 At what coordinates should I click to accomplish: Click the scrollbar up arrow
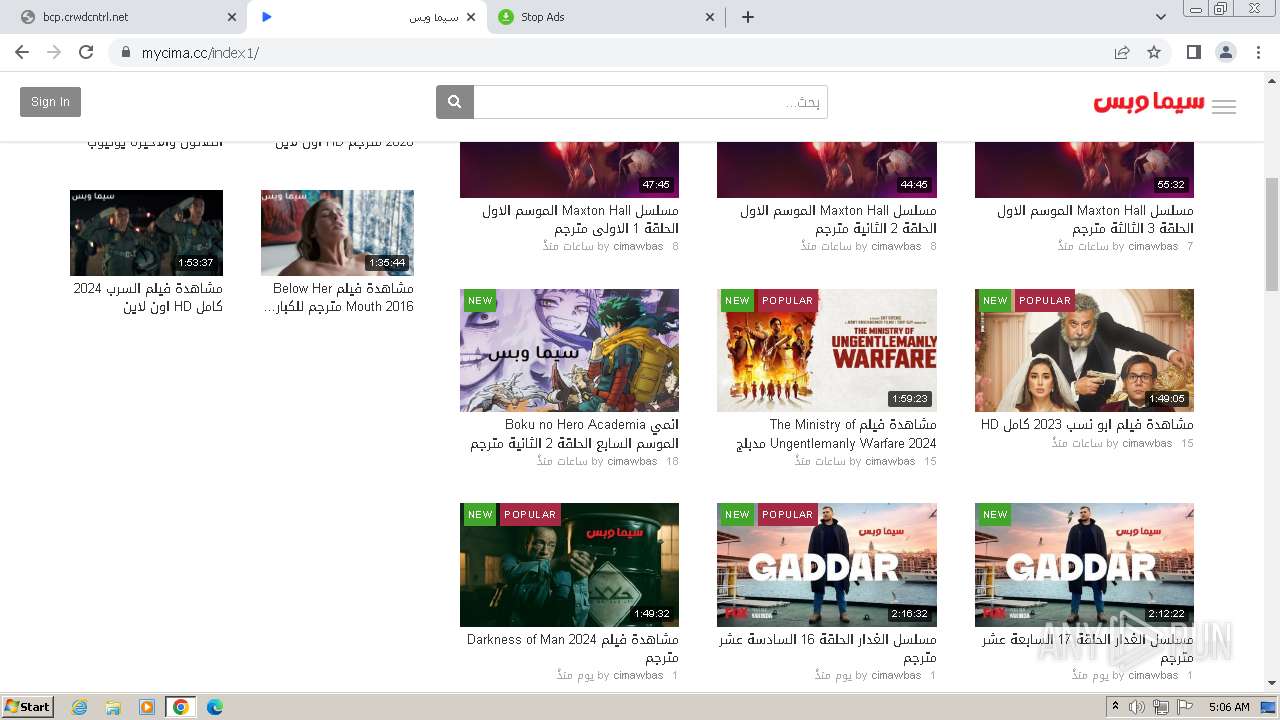pyautogui.click(x=1271, y=80)
